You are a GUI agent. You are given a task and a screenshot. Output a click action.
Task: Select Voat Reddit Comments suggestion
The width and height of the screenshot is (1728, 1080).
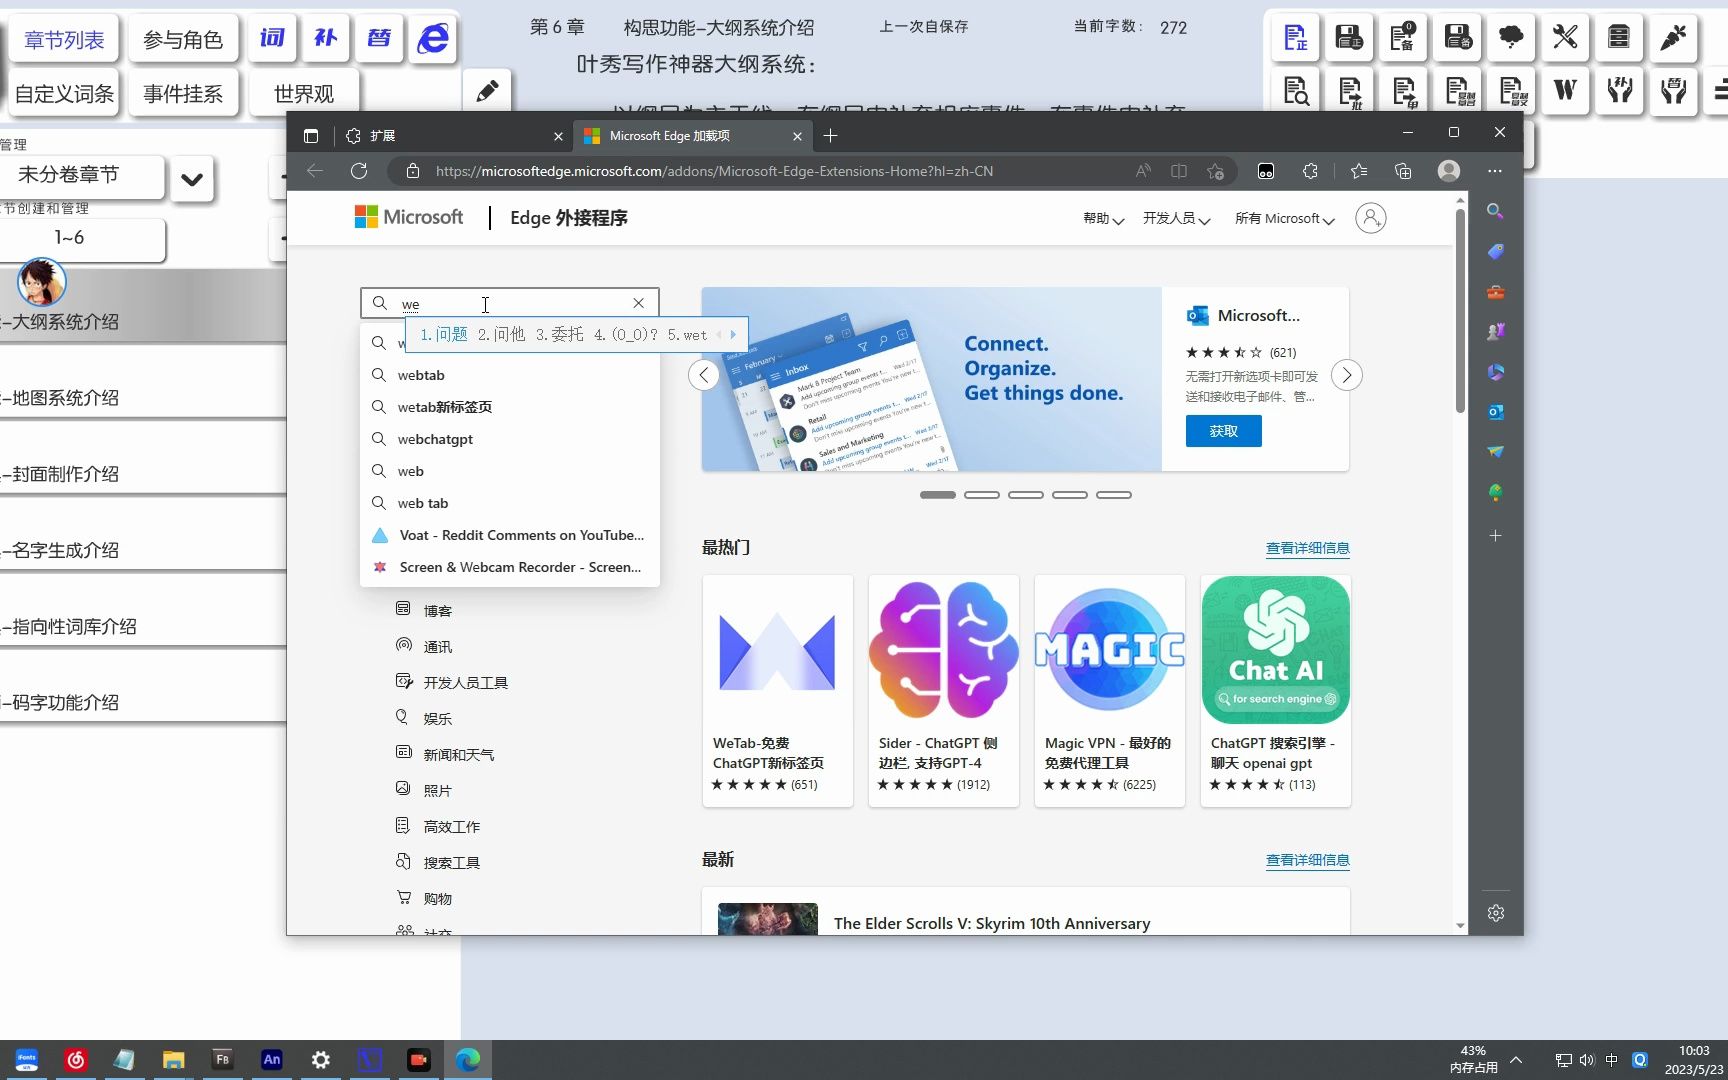[x=510, y=535]
